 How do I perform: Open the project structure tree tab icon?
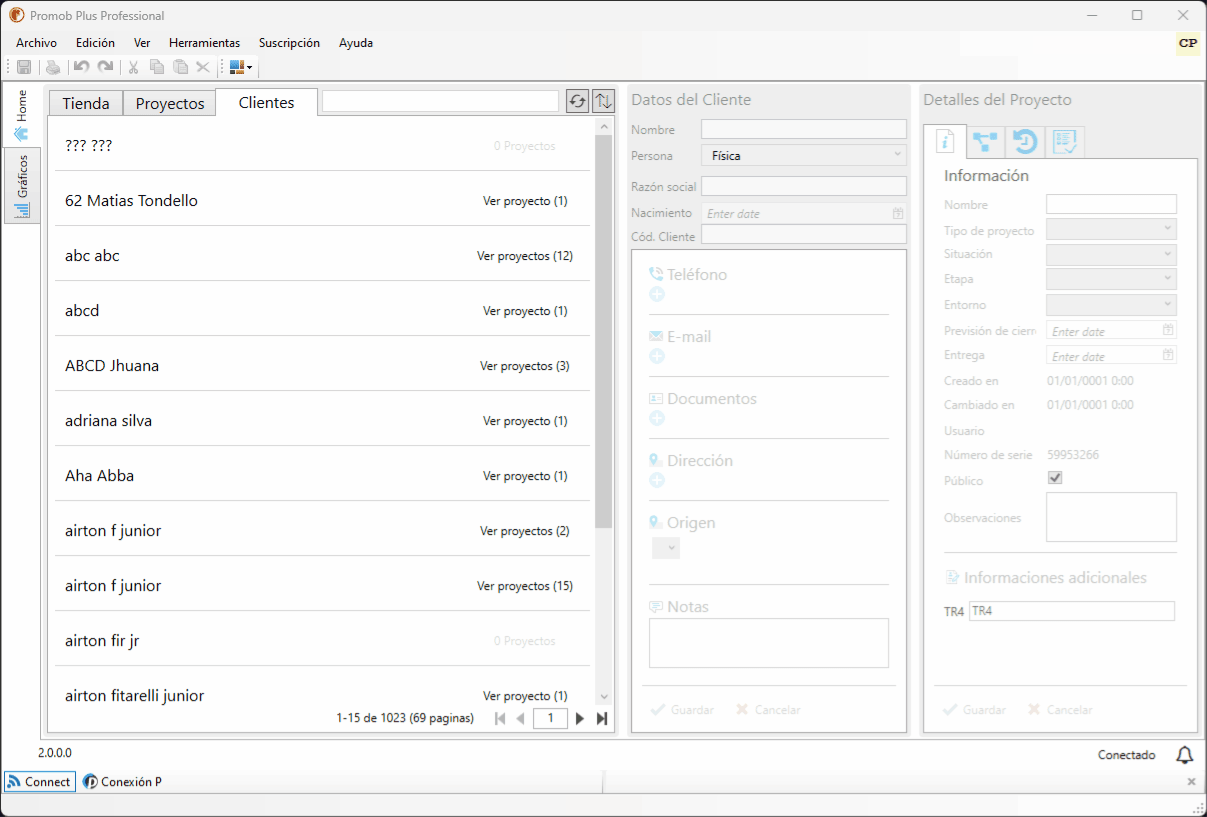986,142
